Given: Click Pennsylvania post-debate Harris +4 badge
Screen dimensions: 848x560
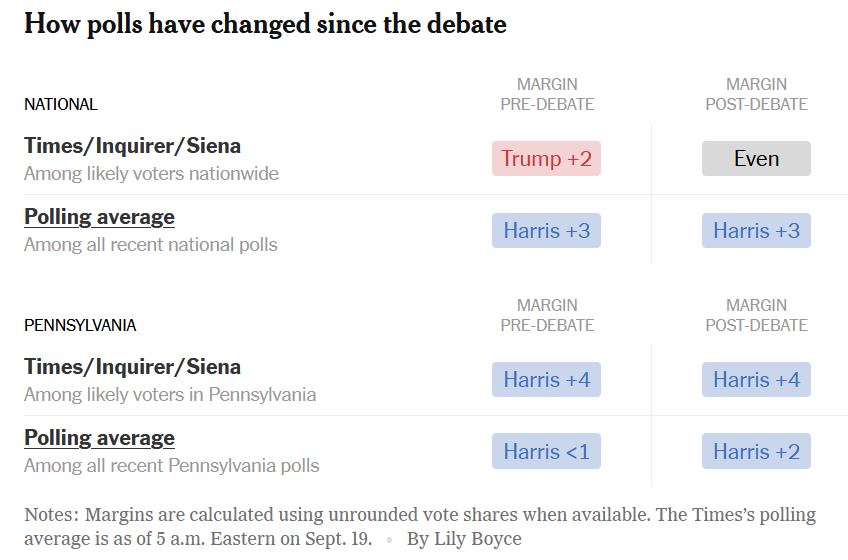Looking at the screenshot, I should (756, 380).
